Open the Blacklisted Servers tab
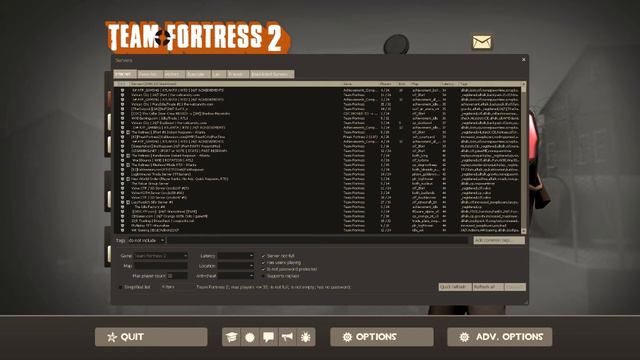The height and width of the screenshot is (360, 640). 271,74
